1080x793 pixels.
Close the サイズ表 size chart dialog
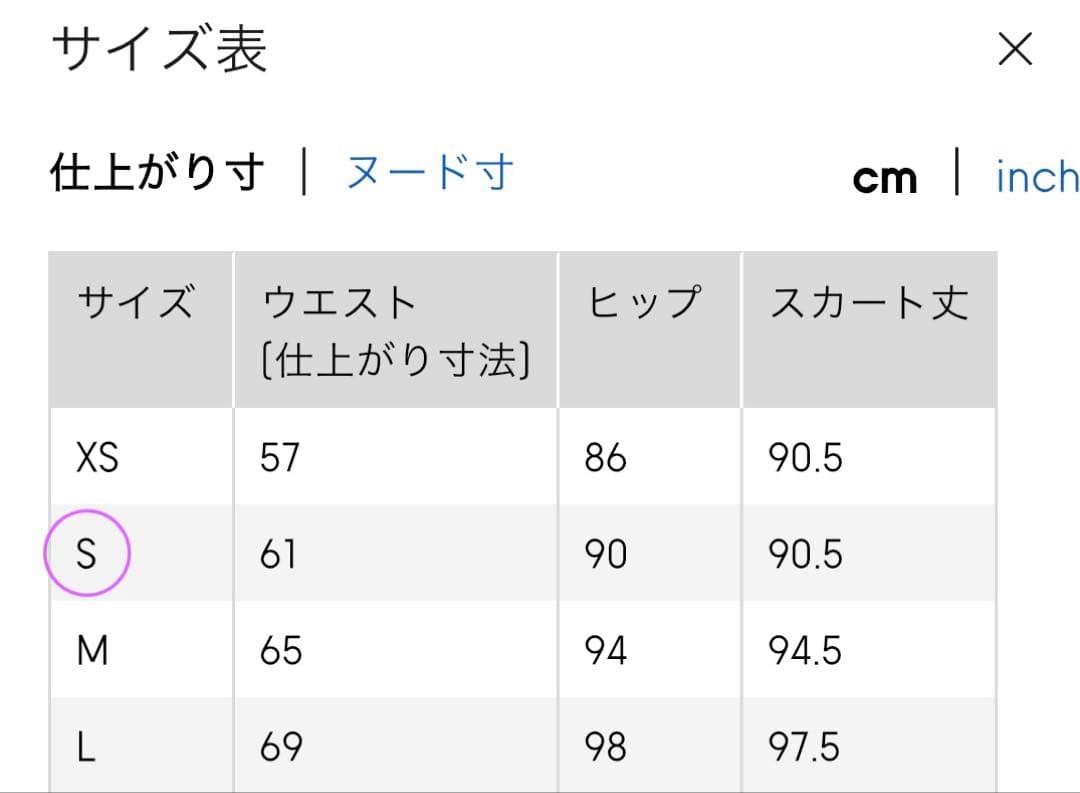click(x=1014, y=49)
